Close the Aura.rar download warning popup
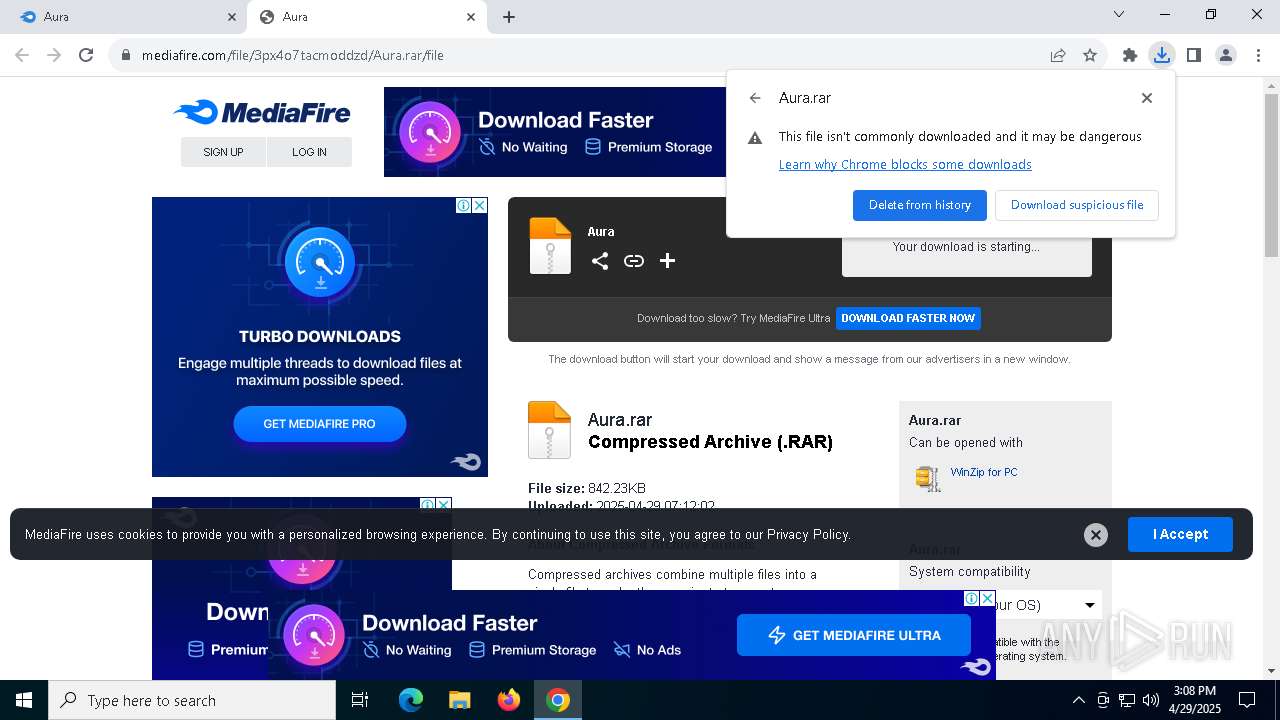The image size is (1280, 720). pos(1147,98)
